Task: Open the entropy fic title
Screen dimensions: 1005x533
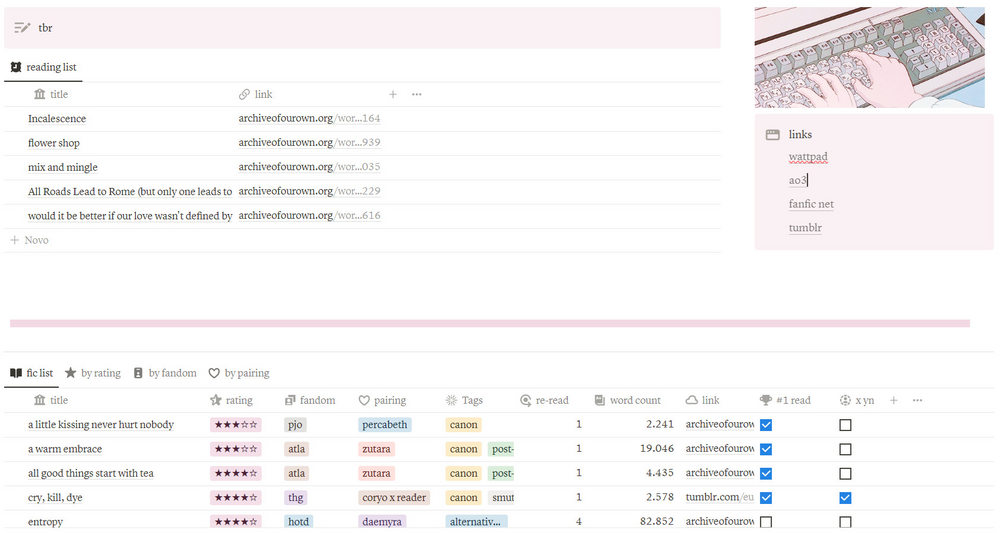Action: pos(46,522)
